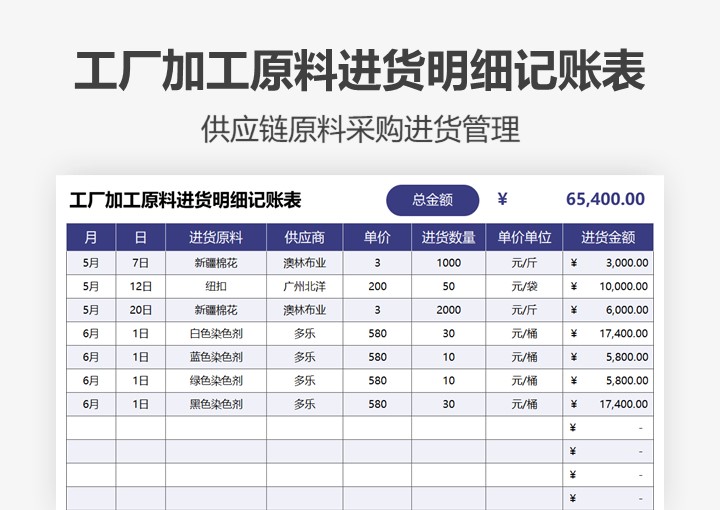Select the 7日 date cell
The height and width of the screenshot is (510, 720).
point(141,263)
